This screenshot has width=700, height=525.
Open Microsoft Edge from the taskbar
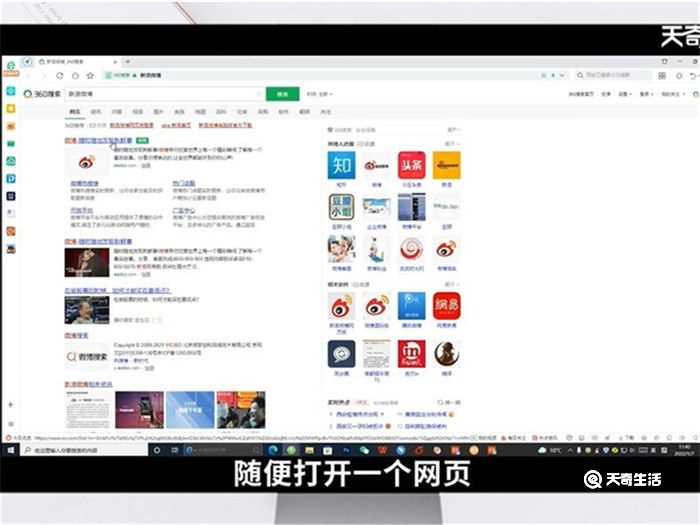pos(273,450)
